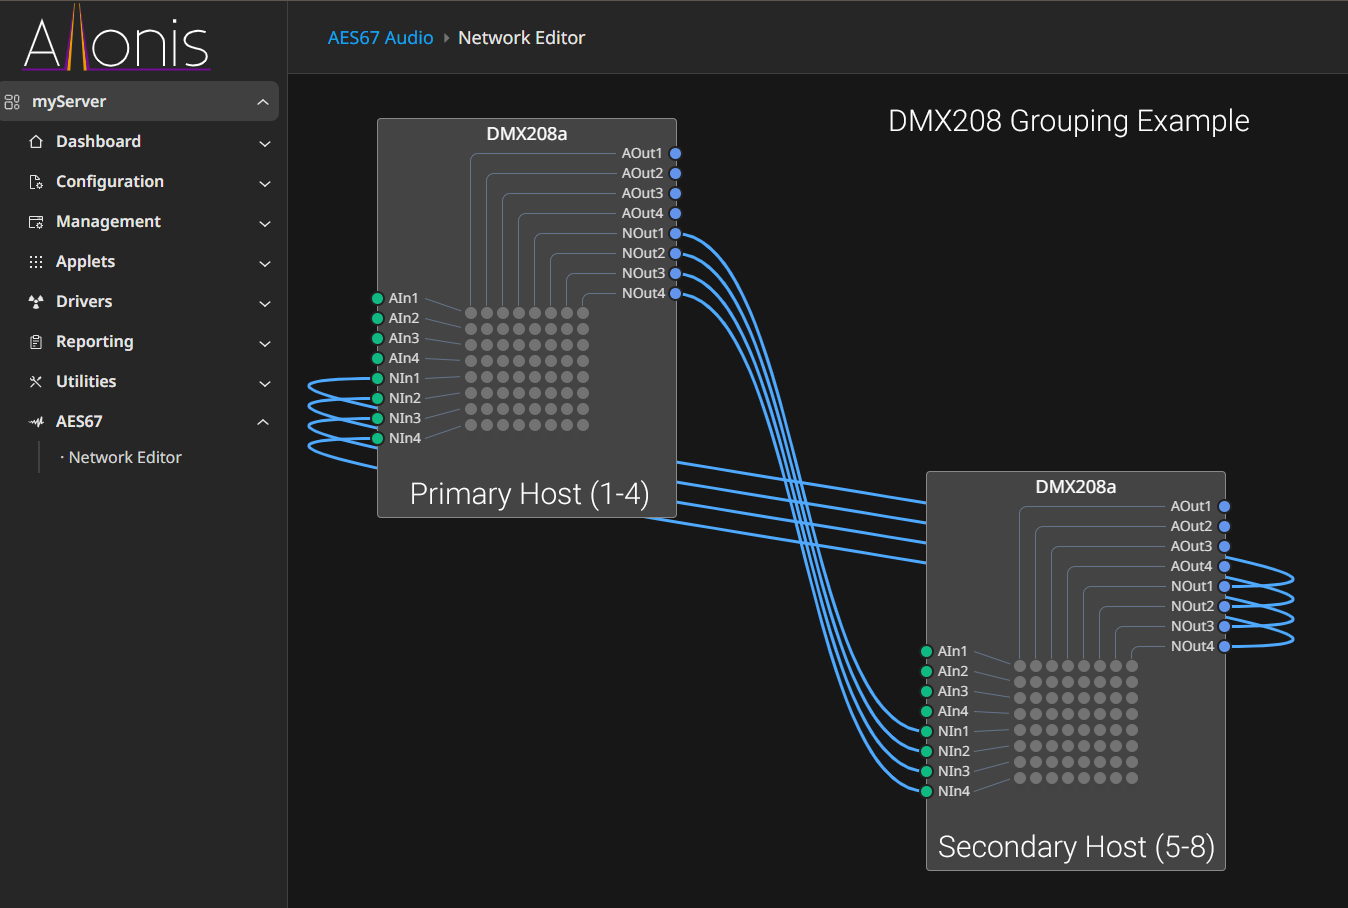Click Secondary Host NIn4 input port

pos(927,791)
